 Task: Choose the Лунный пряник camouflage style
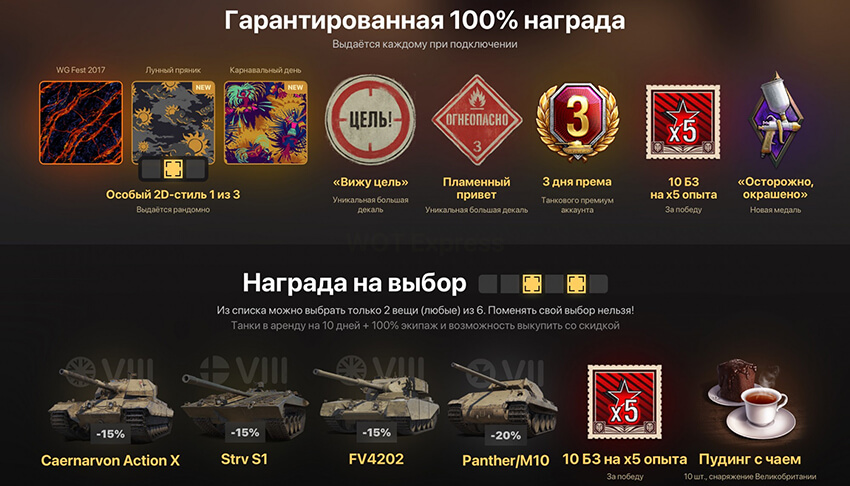(173, 122)
